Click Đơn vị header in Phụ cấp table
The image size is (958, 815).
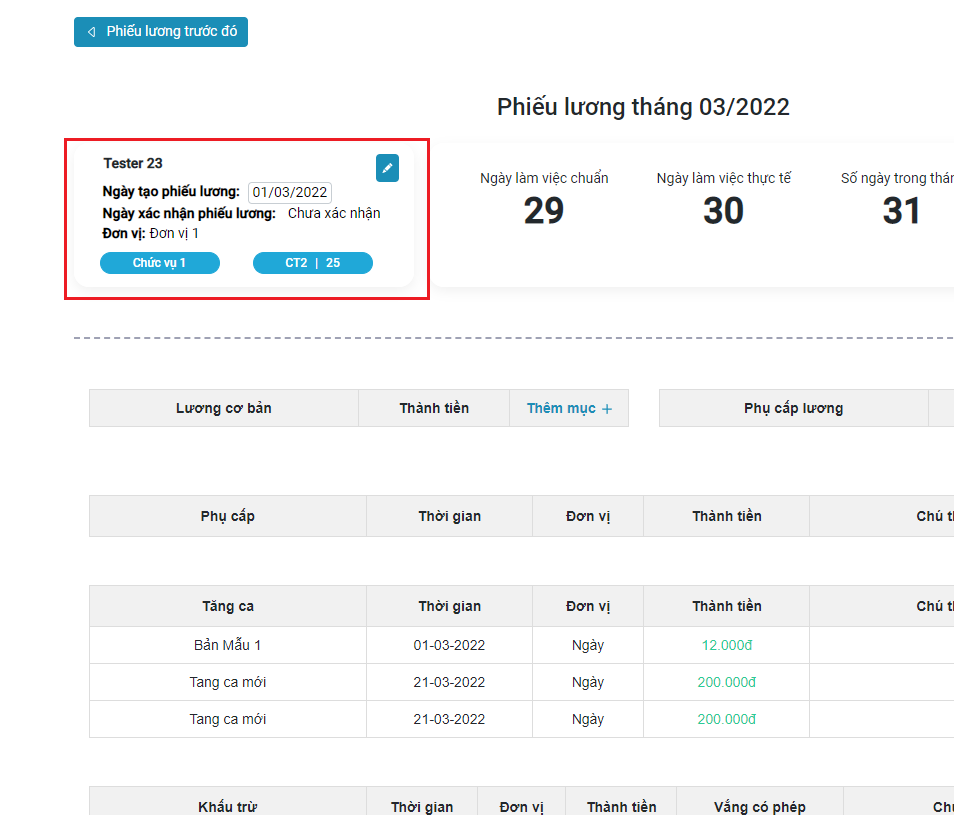(588, 516)
